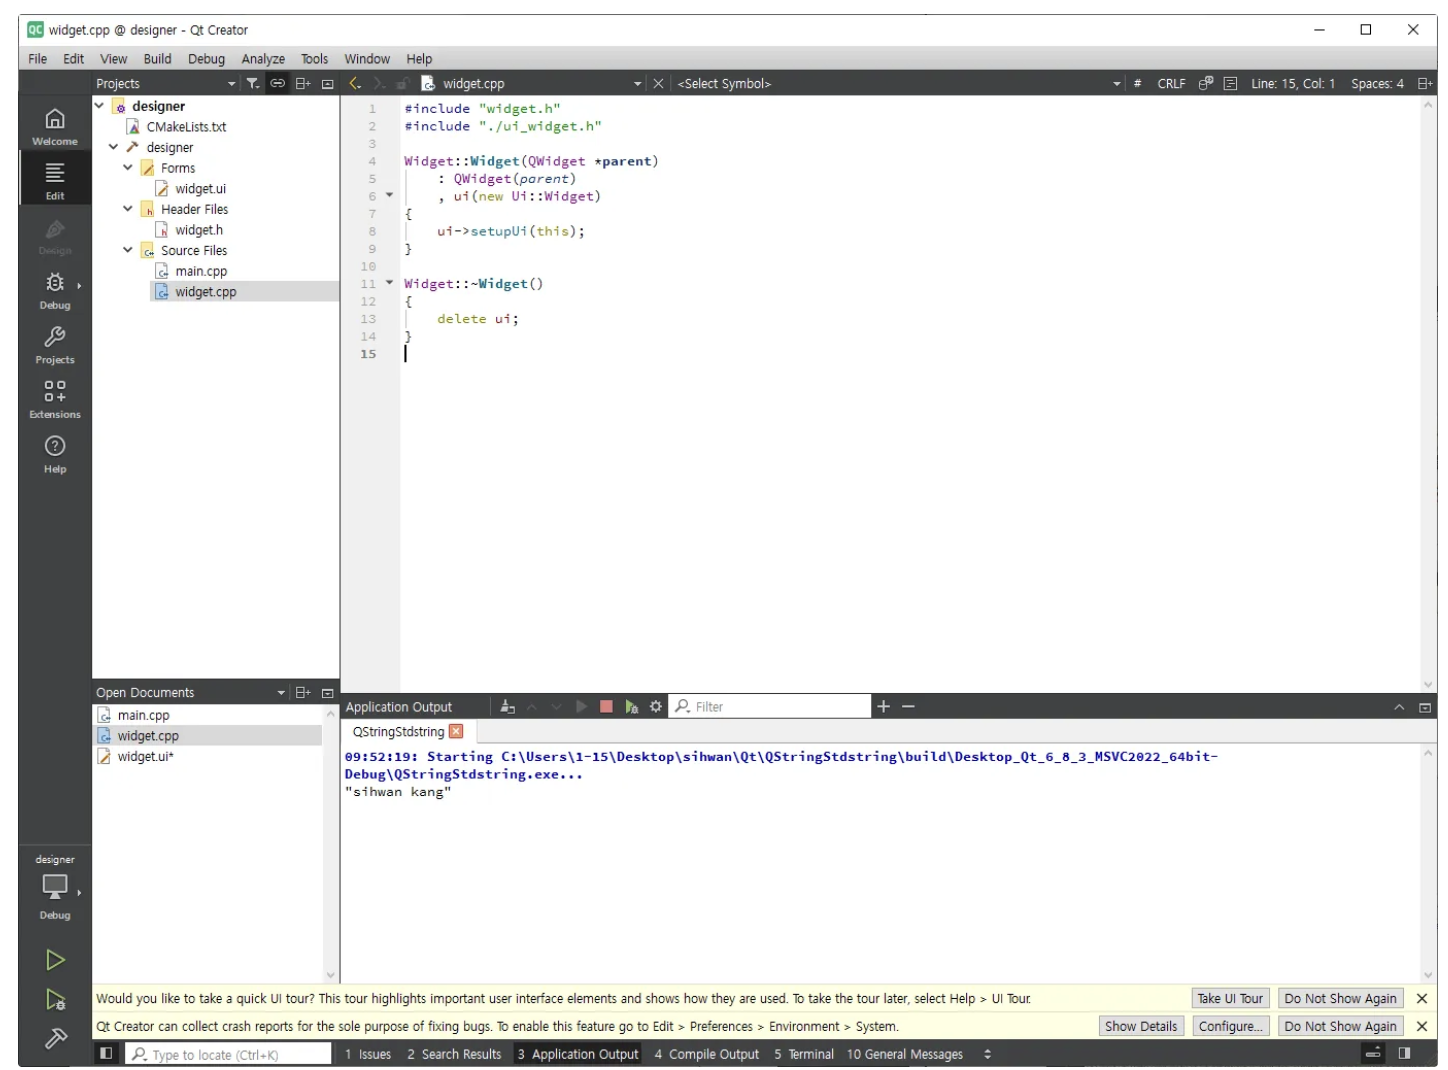Click the Configure... button
This screenshot has height=1070, width=1448.
click(x=1230, y=1026)
